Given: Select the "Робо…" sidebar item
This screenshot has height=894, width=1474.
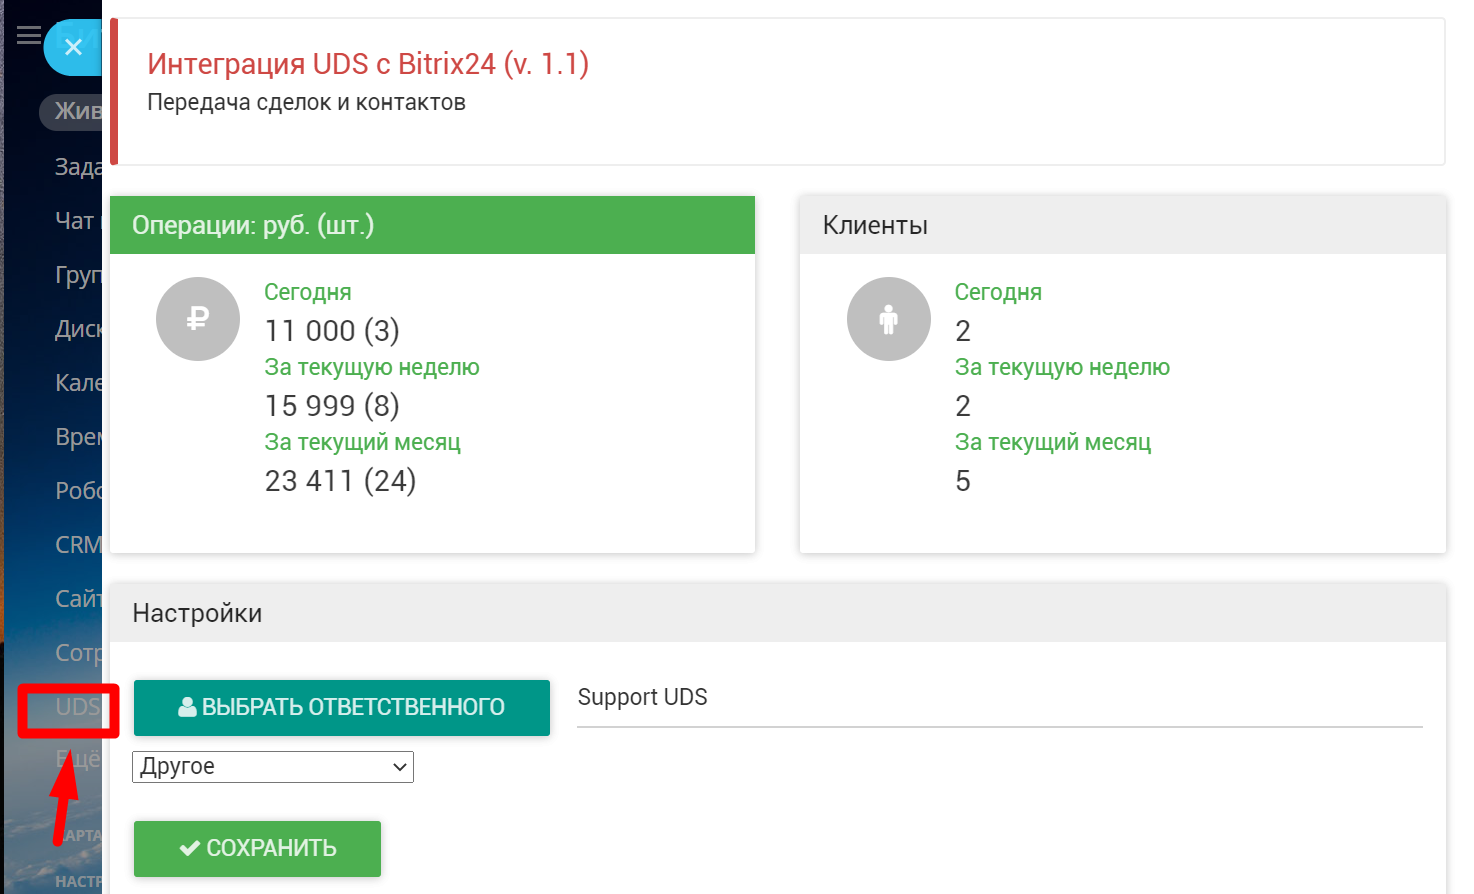Looking at the screenshot, I should coord(77,491).
